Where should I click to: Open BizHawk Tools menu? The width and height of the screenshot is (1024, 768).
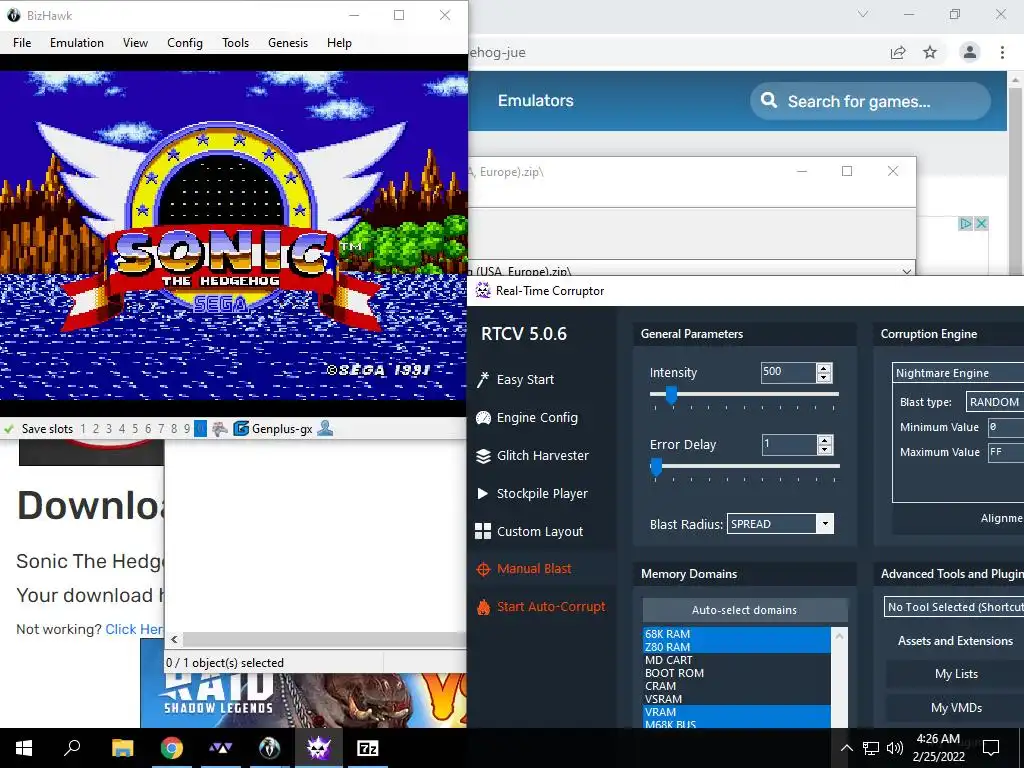coord(235,42)
